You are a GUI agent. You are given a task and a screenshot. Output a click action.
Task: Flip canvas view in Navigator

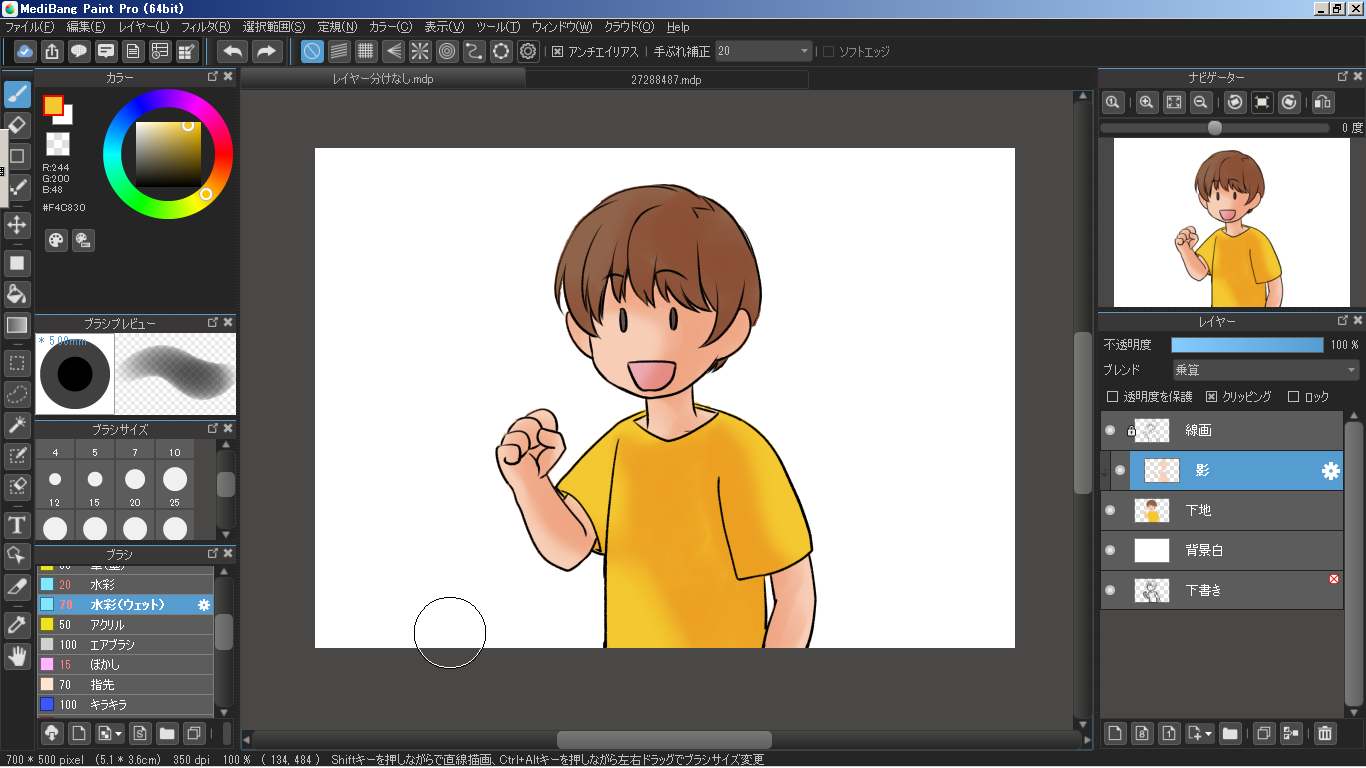pyautogui.click(x=1323, y=102)
